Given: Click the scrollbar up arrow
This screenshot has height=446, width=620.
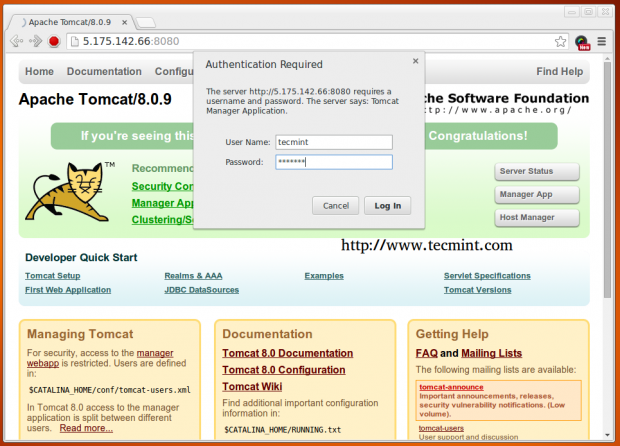Looking at the screenshot, I should click(607, 59).
